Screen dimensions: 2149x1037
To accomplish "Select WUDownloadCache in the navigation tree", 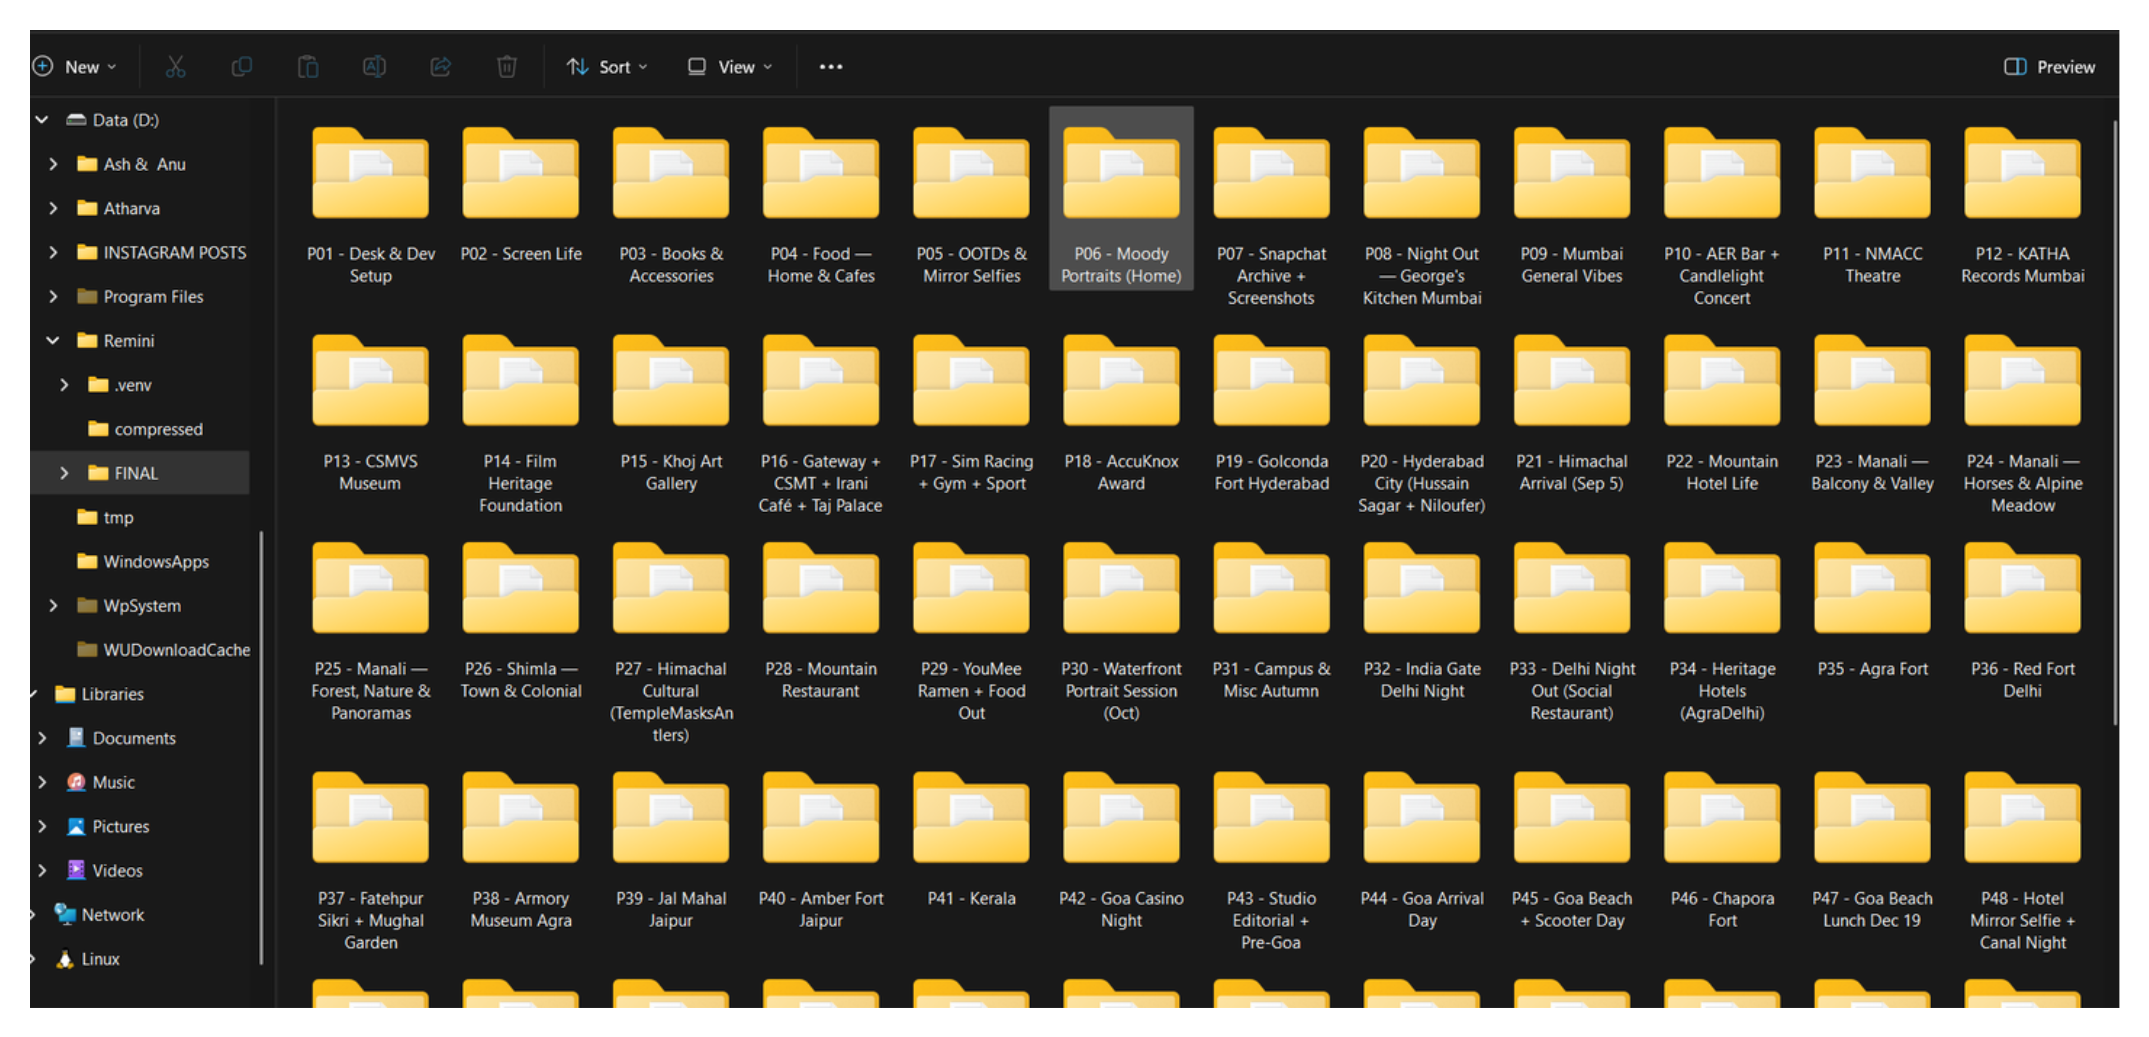I will [x=164, y=650].
